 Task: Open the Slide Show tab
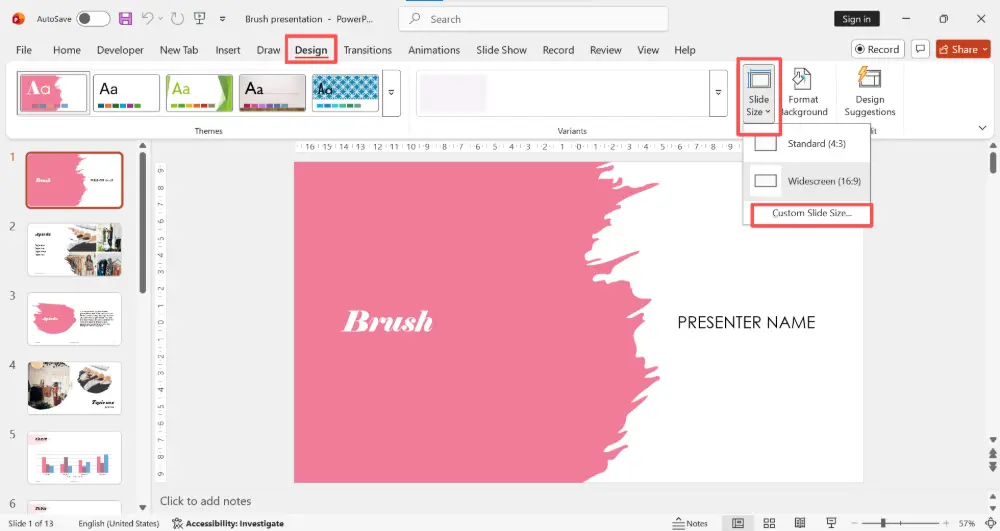click(501, 50)
